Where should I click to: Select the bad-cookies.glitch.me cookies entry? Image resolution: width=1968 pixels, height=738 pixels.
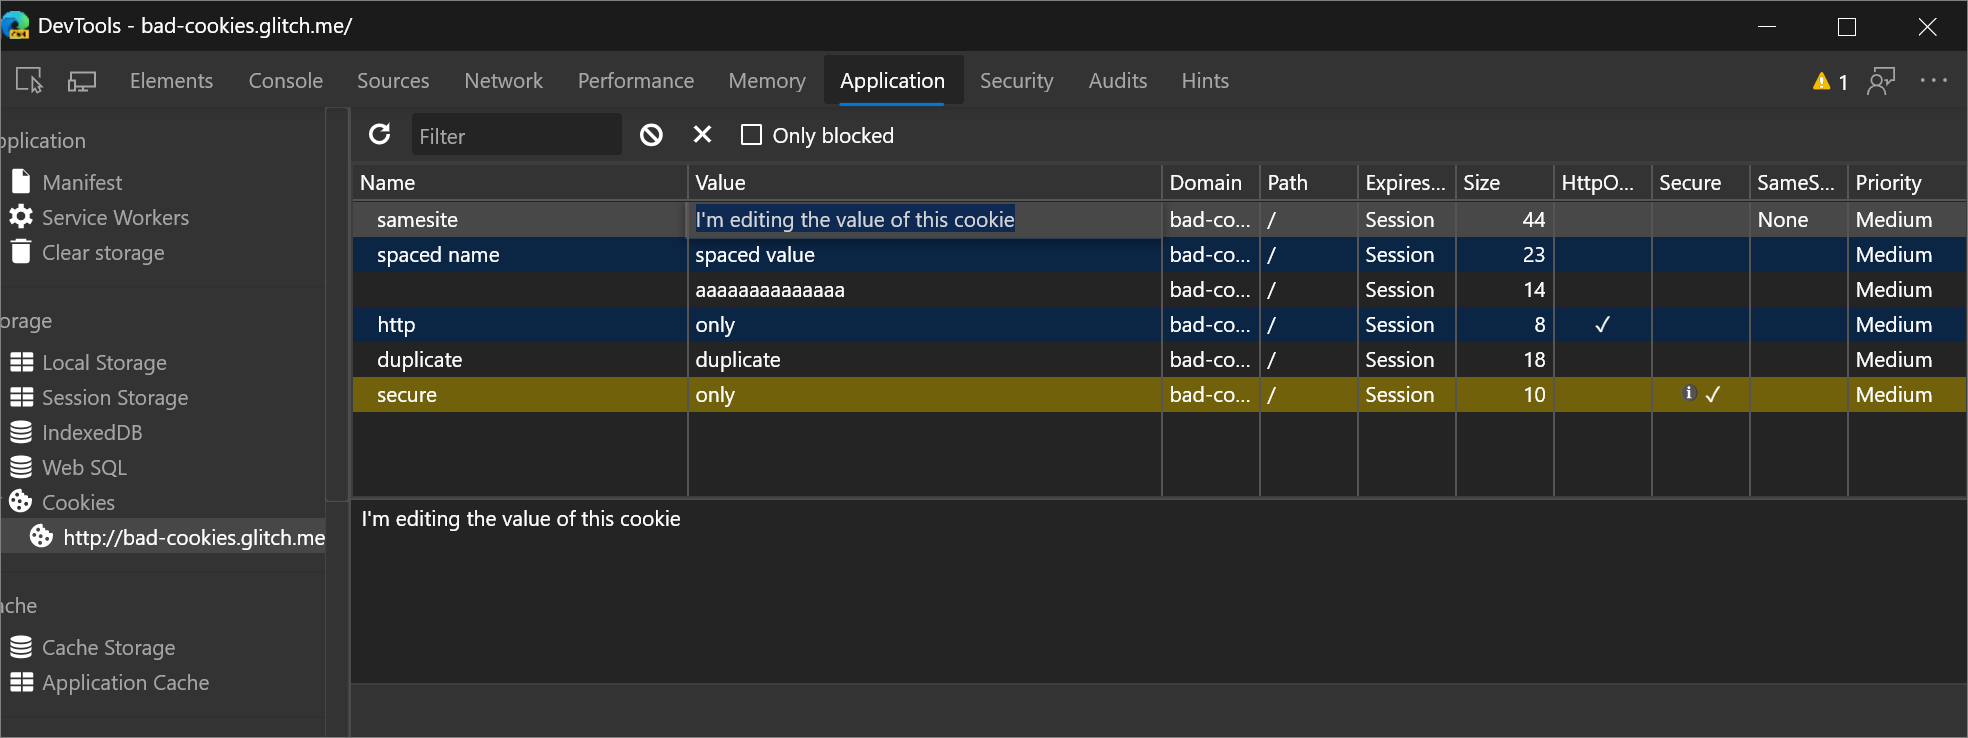tap(194, 538)
